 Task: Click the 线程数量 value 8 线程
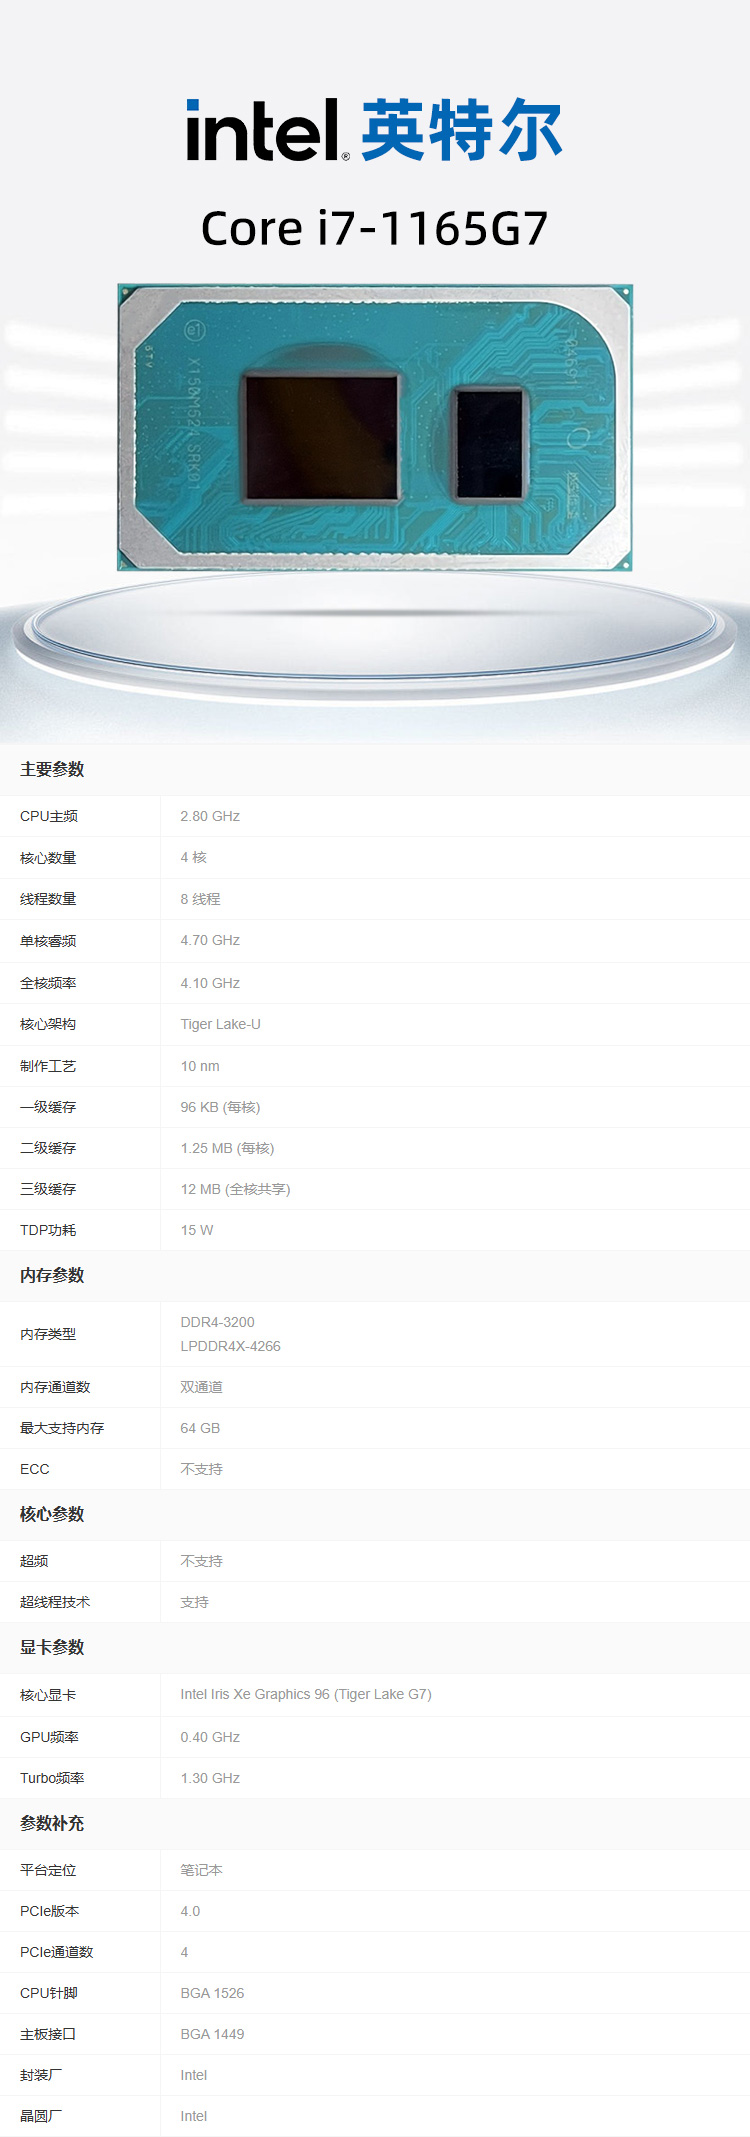(200, 899)
